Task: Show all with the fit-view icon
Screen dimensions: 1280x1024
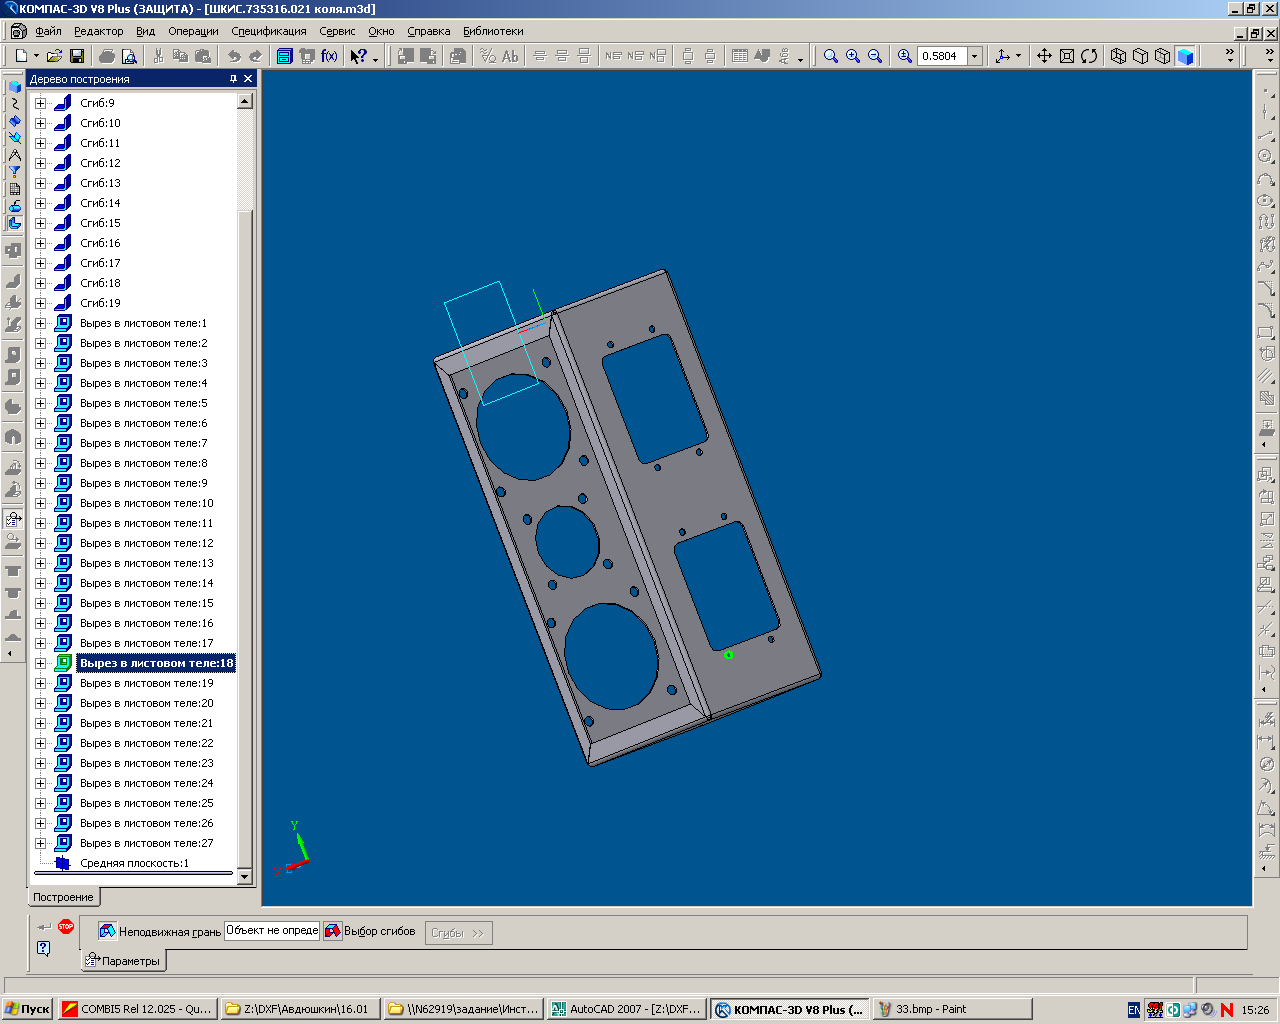Action: [1067, 56]
